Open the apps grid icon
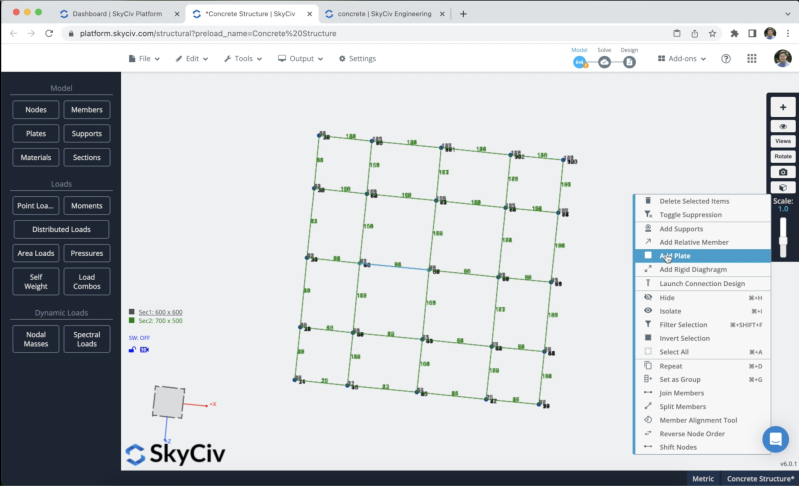 click(752, 59)
